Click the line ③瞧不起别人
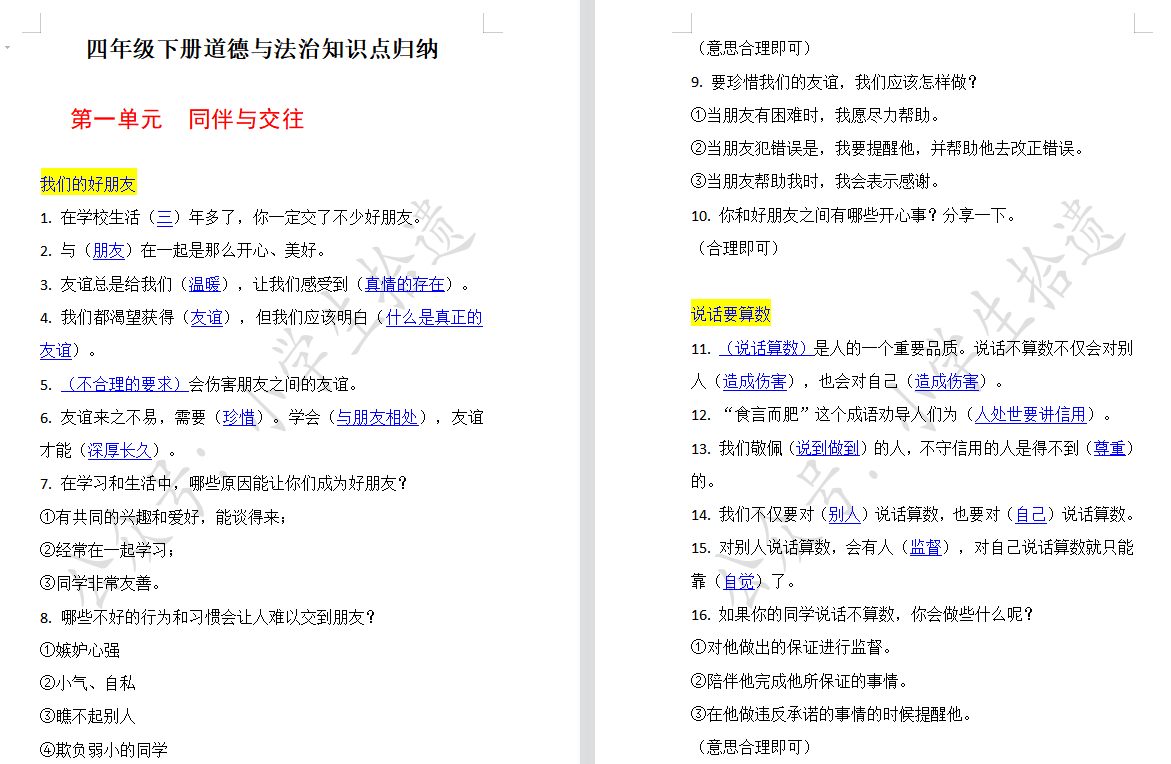Screen dimensions: 1171x764 (x=87, y=717)
